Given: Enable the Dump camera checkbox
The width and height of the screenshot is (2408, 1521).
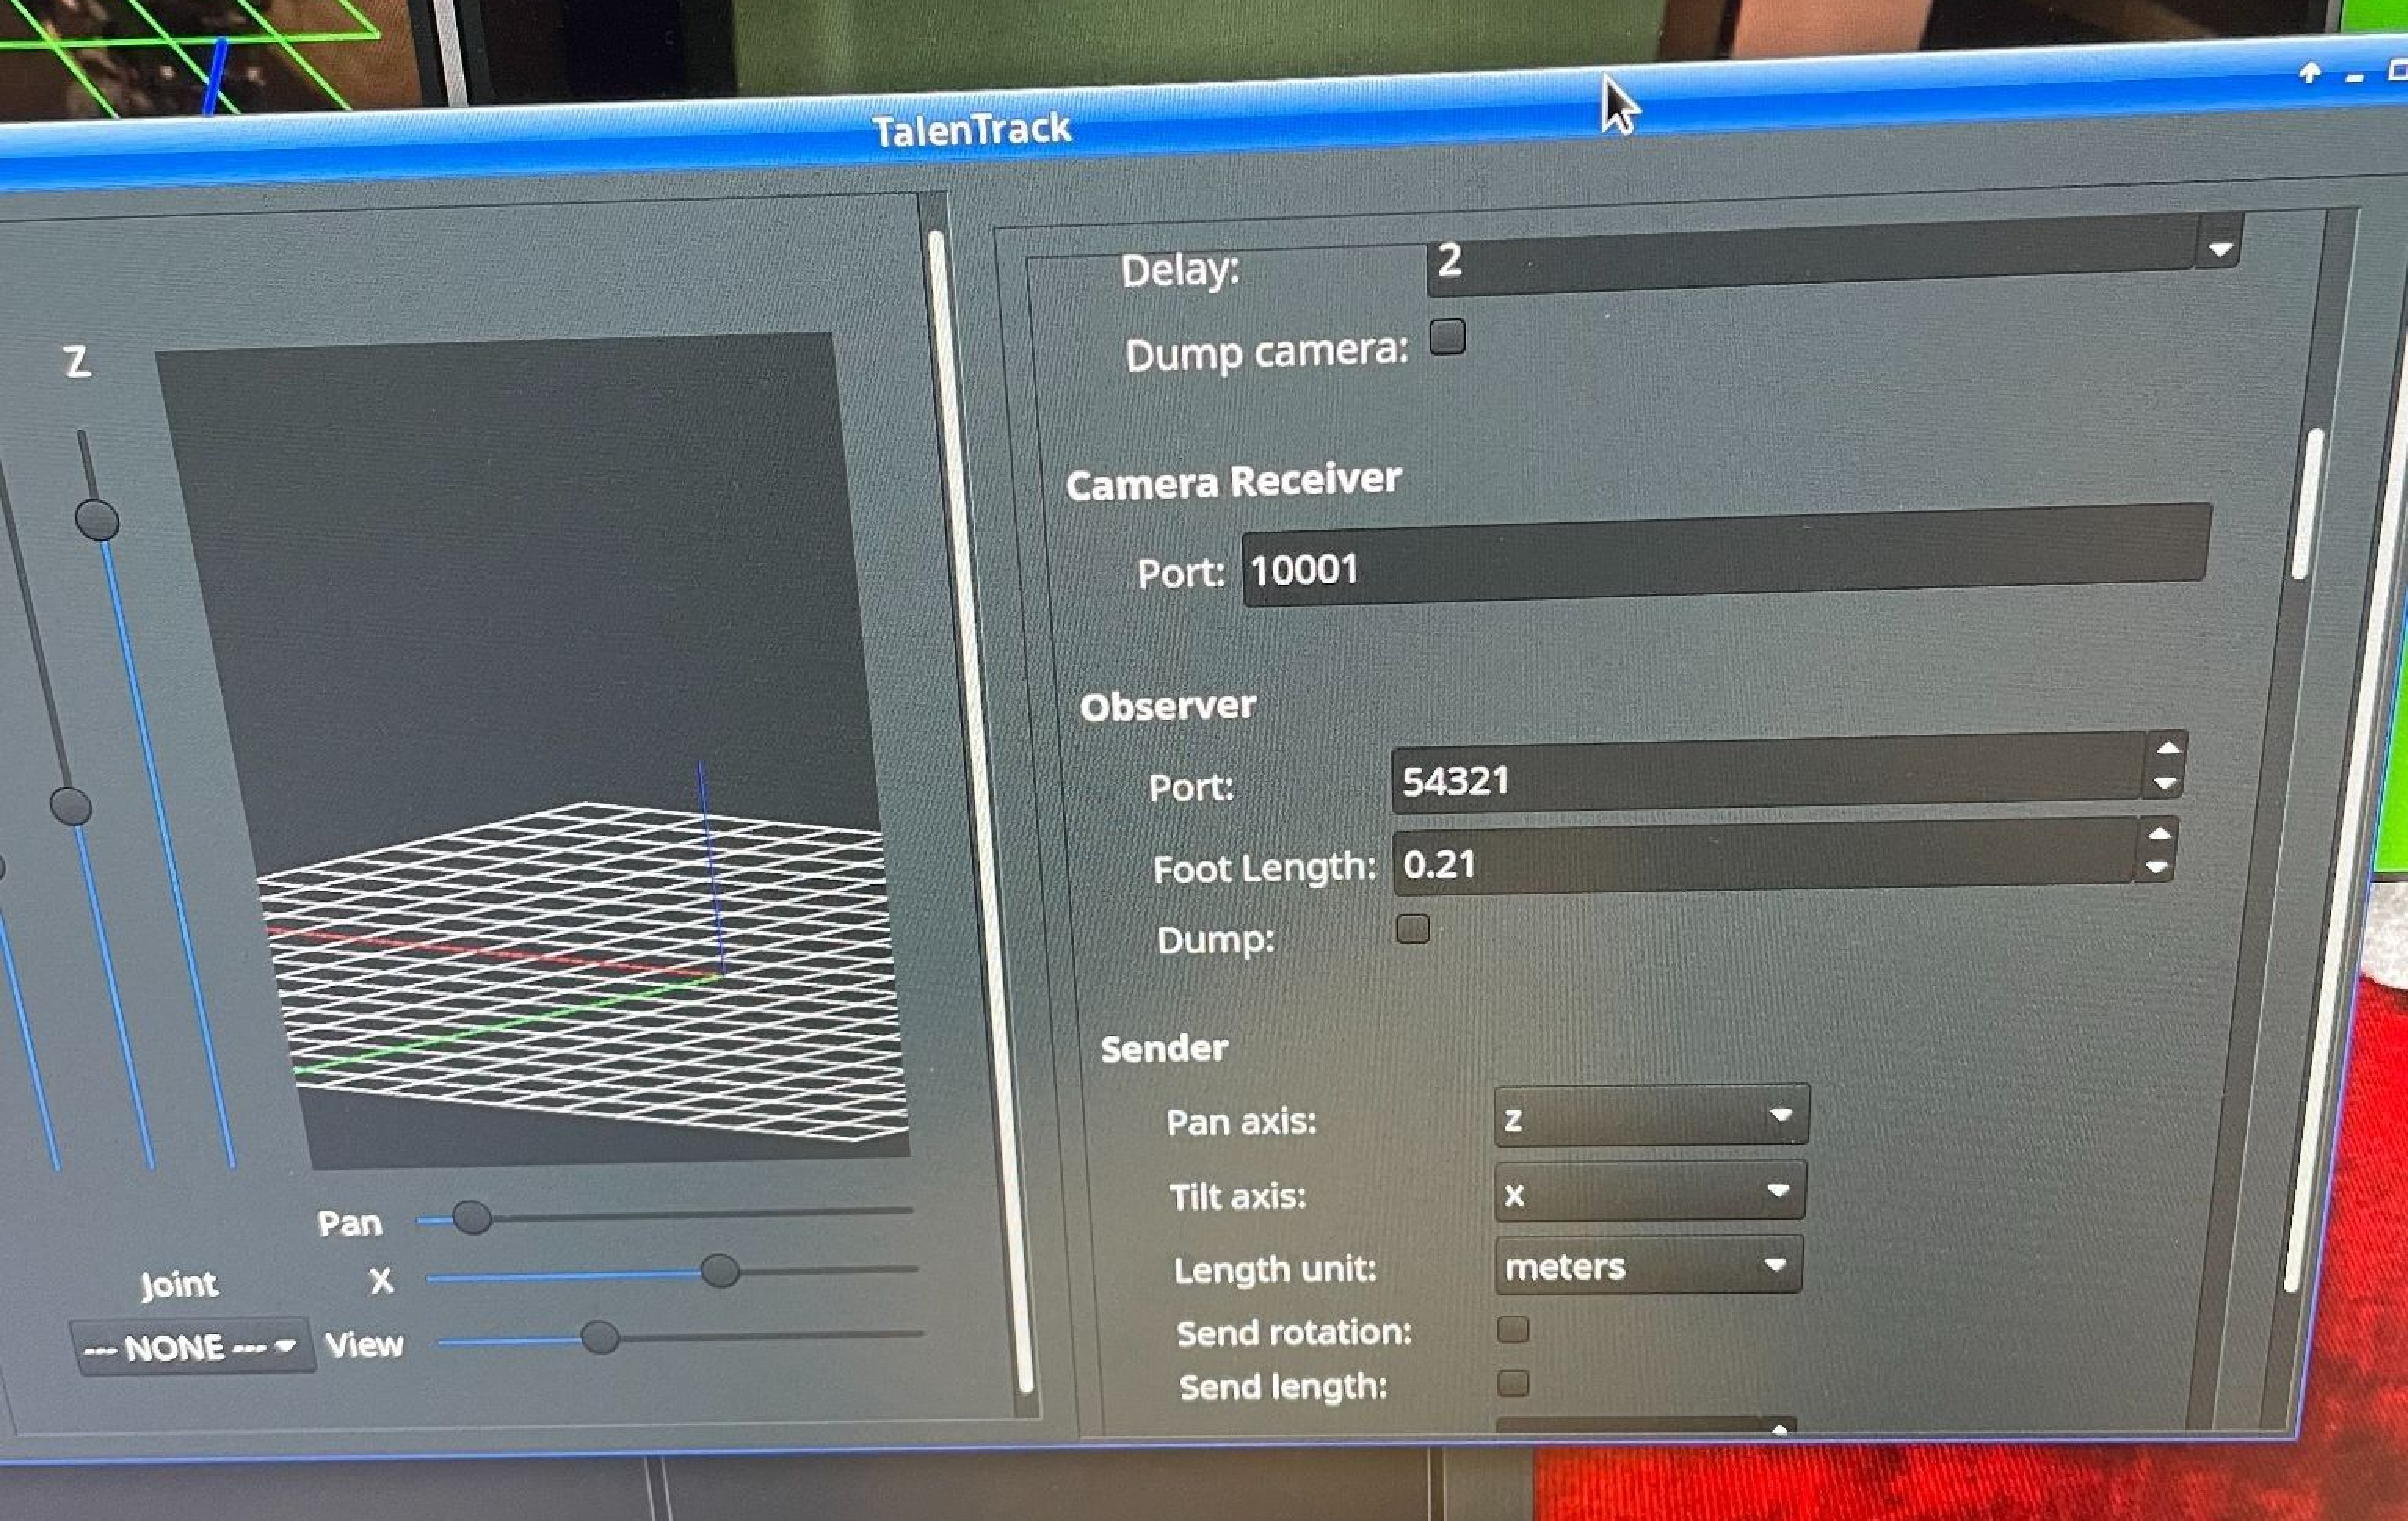Looking at the screenshot, I should 1446,337.
